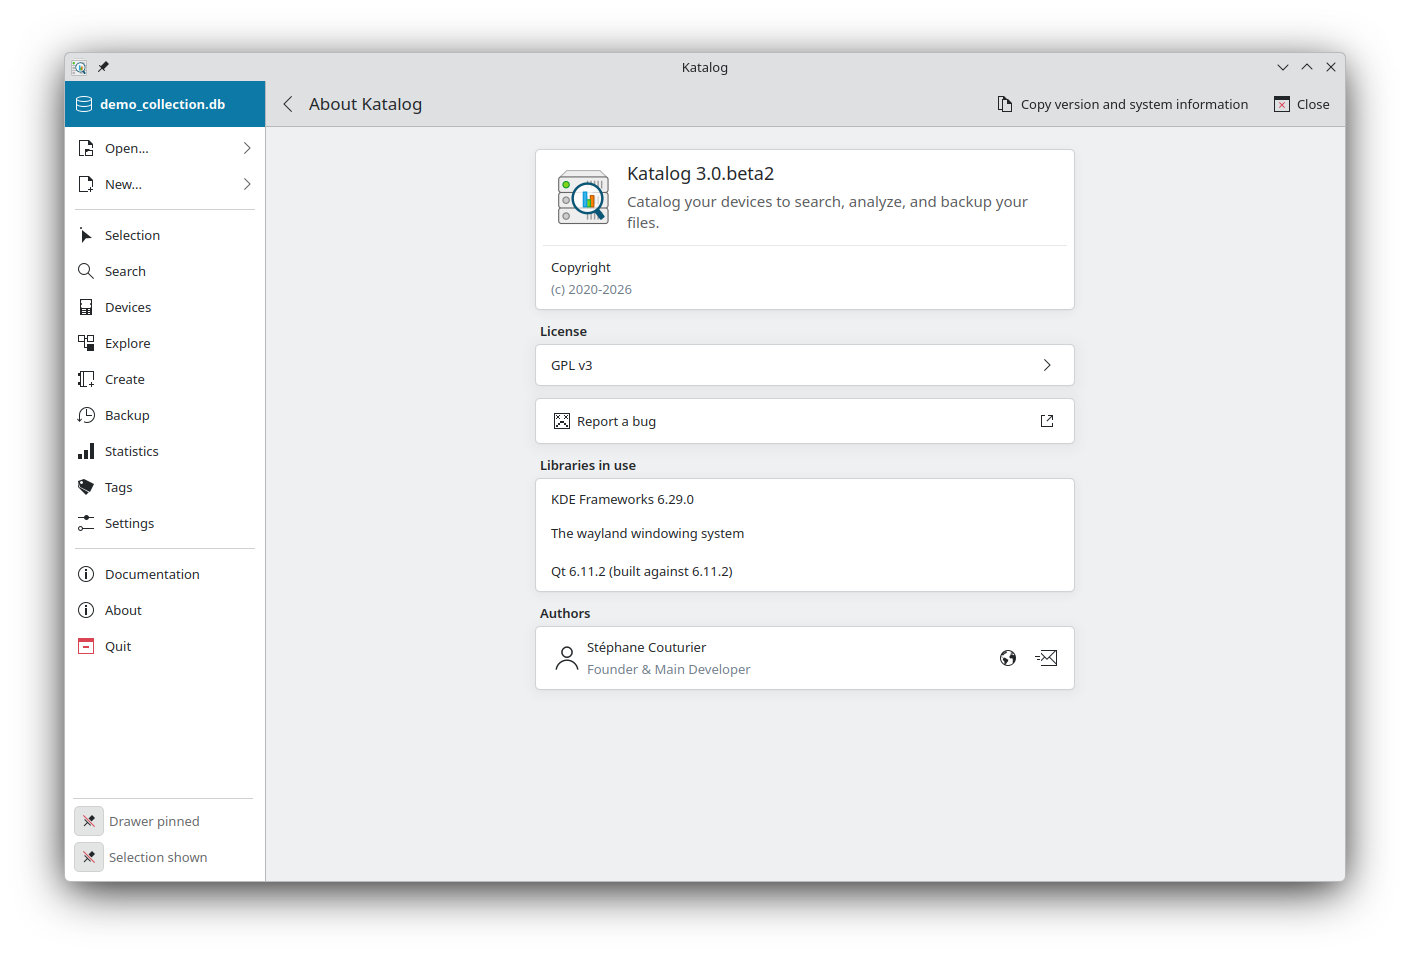Click Quit in the sidebar
The height and width of the screenshot is (958, 1410).
point(165,646)
